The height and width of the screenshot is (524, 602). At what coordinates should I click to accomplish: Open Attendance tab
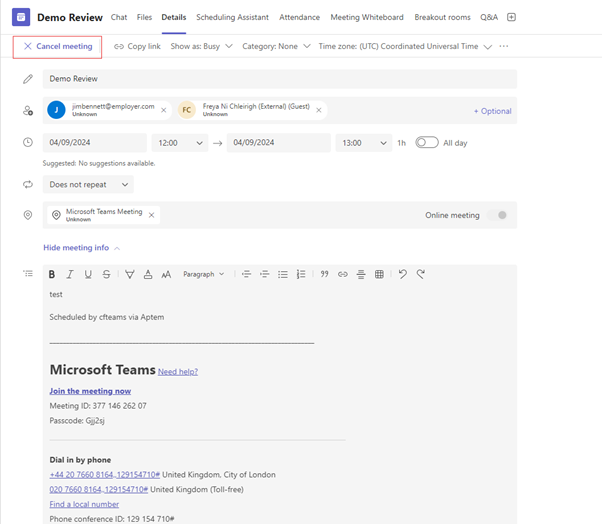[x=299, y=17]
